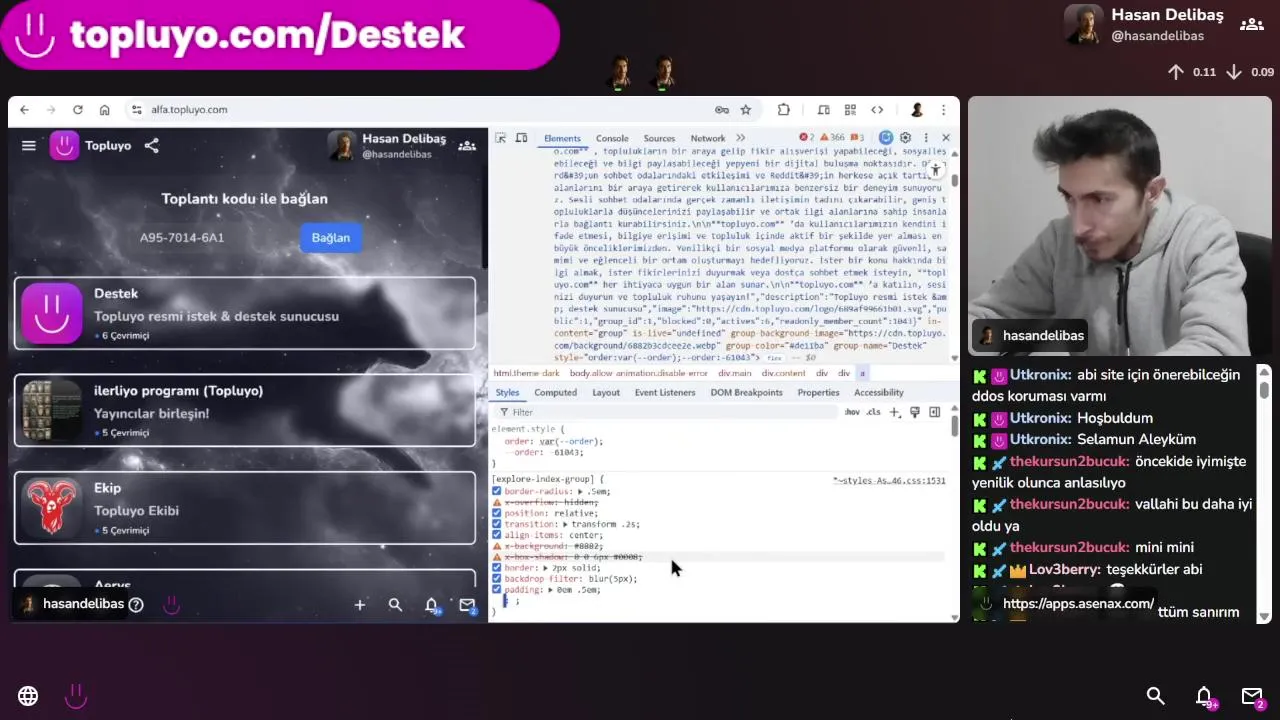Expand border shorthand triangle
This screenshot has height=720, width=1280.
point(545,568)
